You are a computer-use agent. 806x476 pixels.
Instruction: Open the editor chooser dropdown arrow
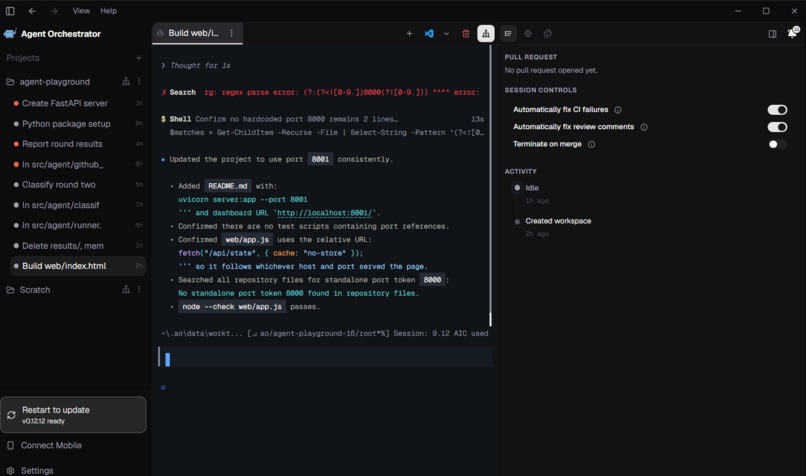(446, 34)
